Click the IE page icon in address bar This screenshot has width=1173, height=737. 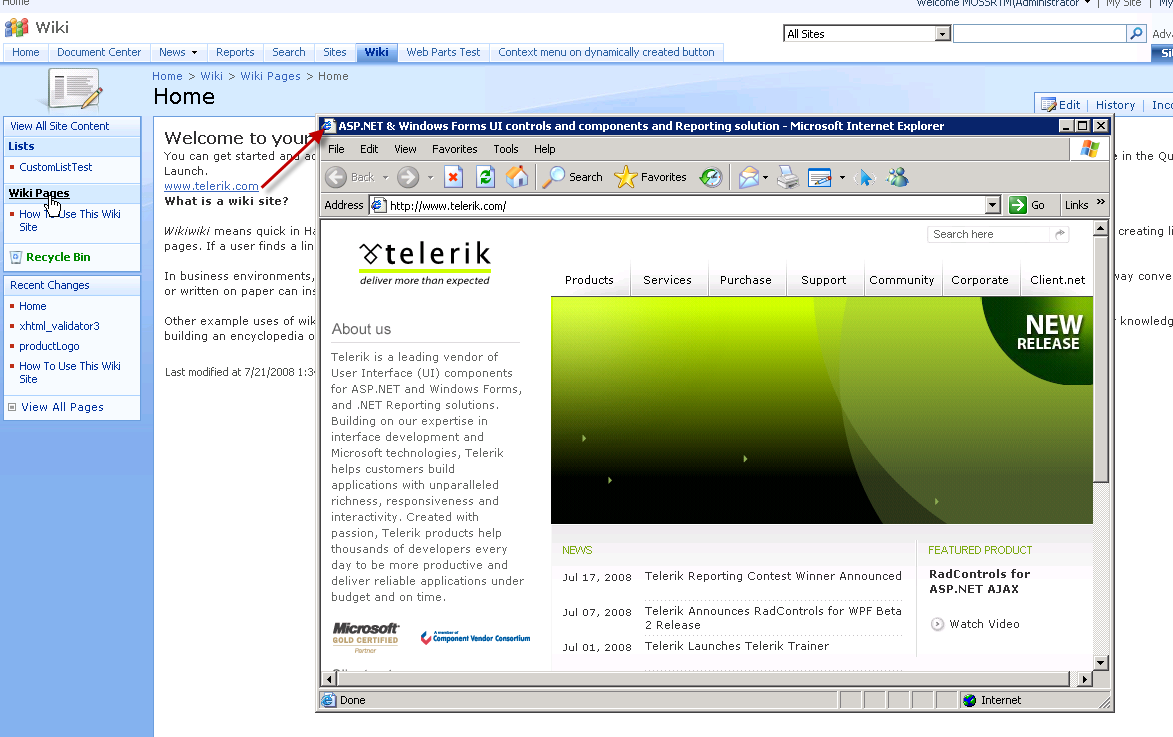pos(379,205)
